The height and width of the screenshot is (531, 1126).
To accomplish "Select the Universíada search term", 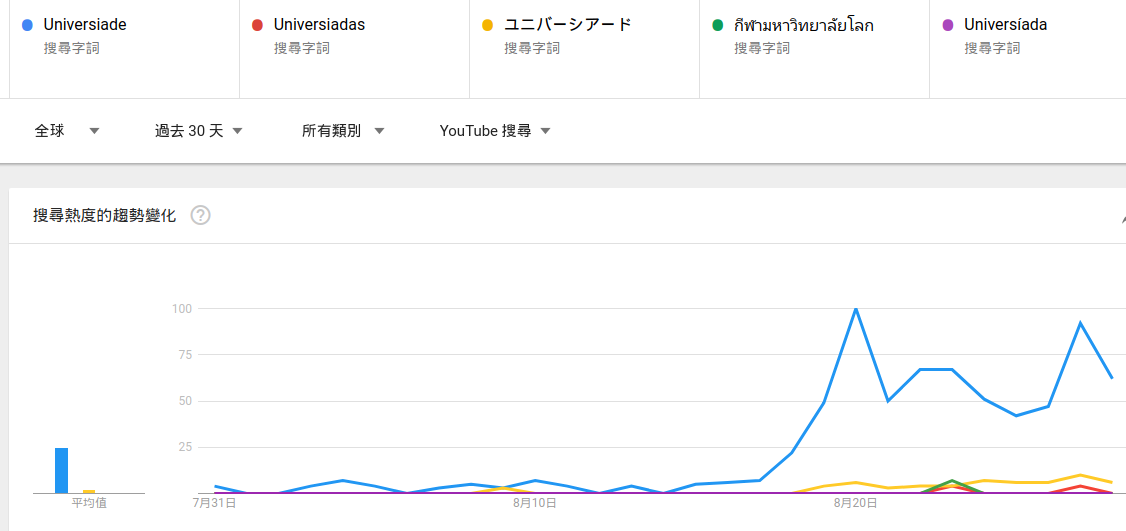I will 1006,25.
